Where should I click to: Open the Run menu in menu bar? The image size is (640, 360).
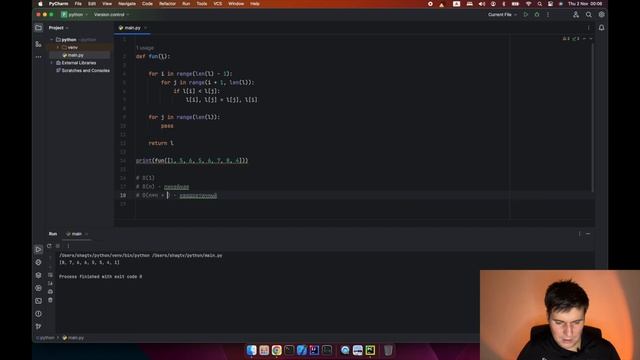click(x=186, y=4)
